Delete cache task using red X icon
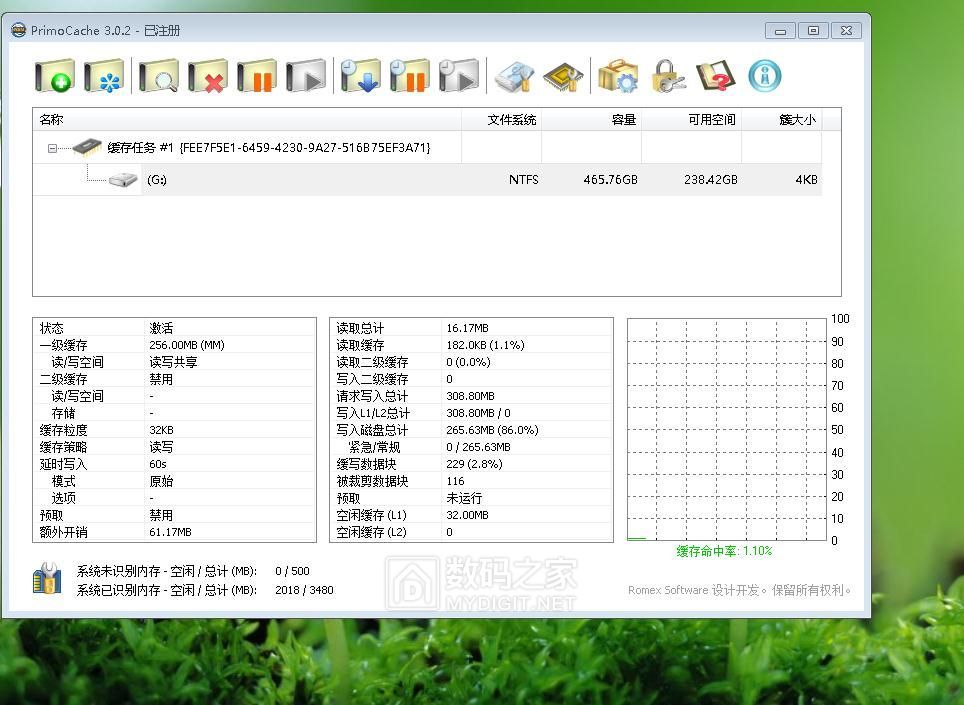 pos(208,76)
